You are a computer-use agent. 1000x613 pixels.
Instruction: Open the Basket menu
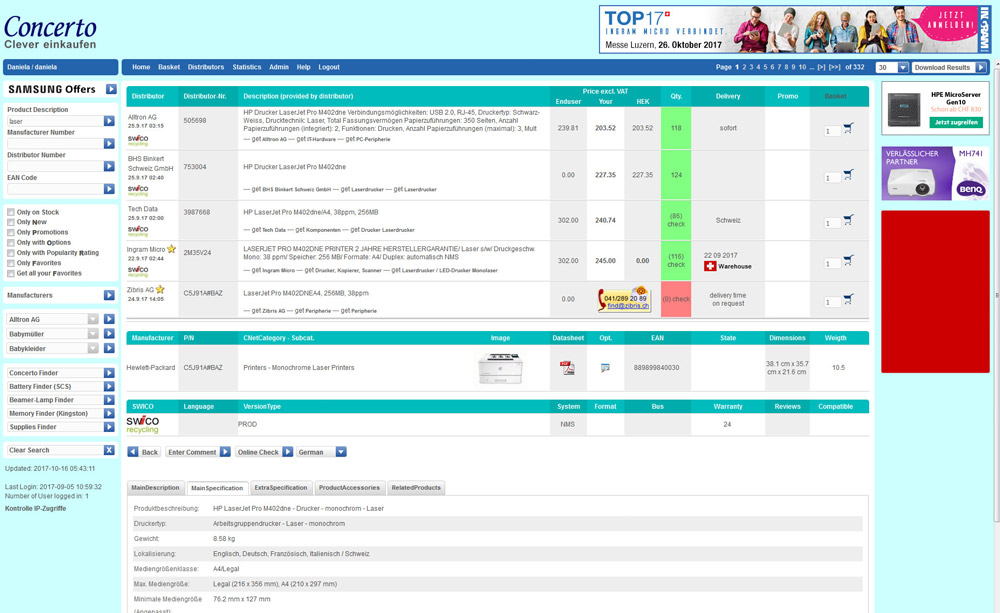[x=169, y=67]
